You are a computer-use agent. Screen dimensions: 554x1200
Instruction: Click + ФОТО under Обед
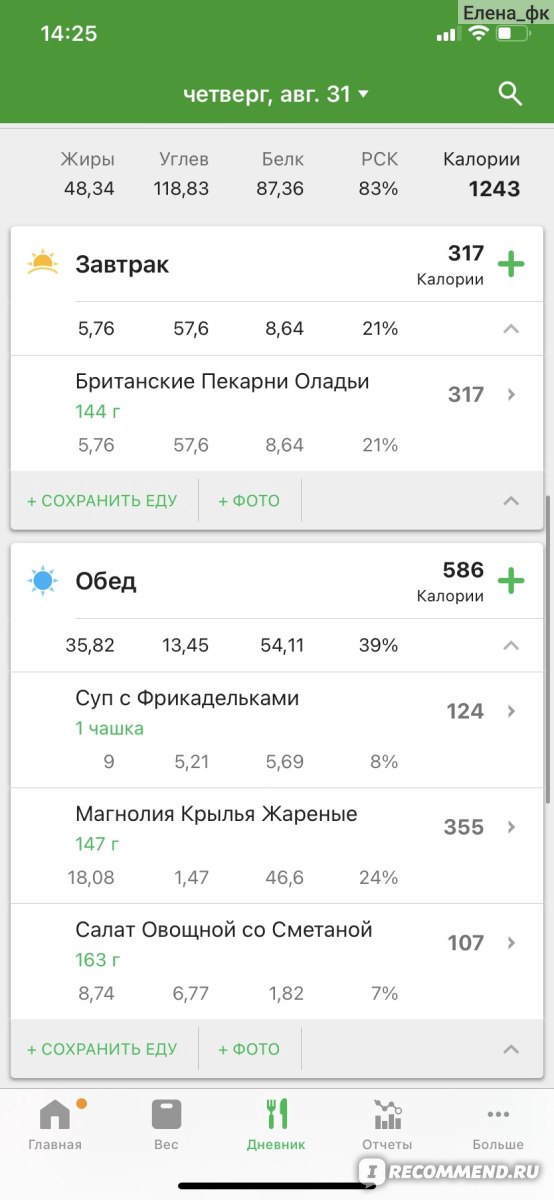pos(249,1049)
